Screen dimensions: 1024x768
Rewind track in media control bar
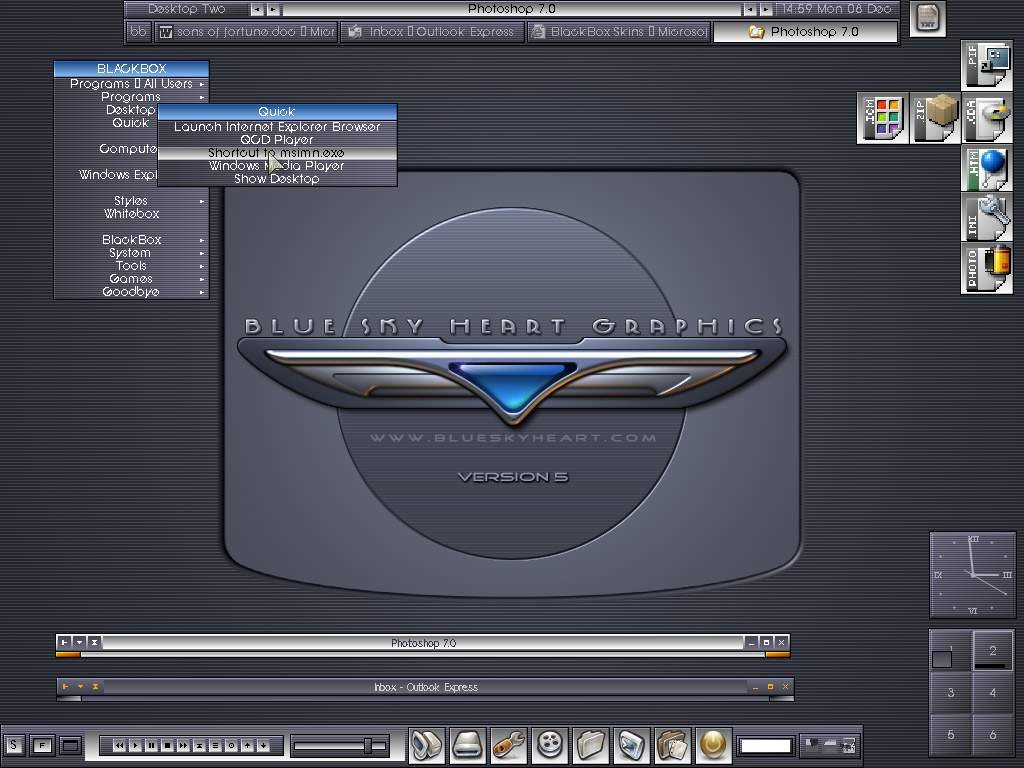pos(119,745)
